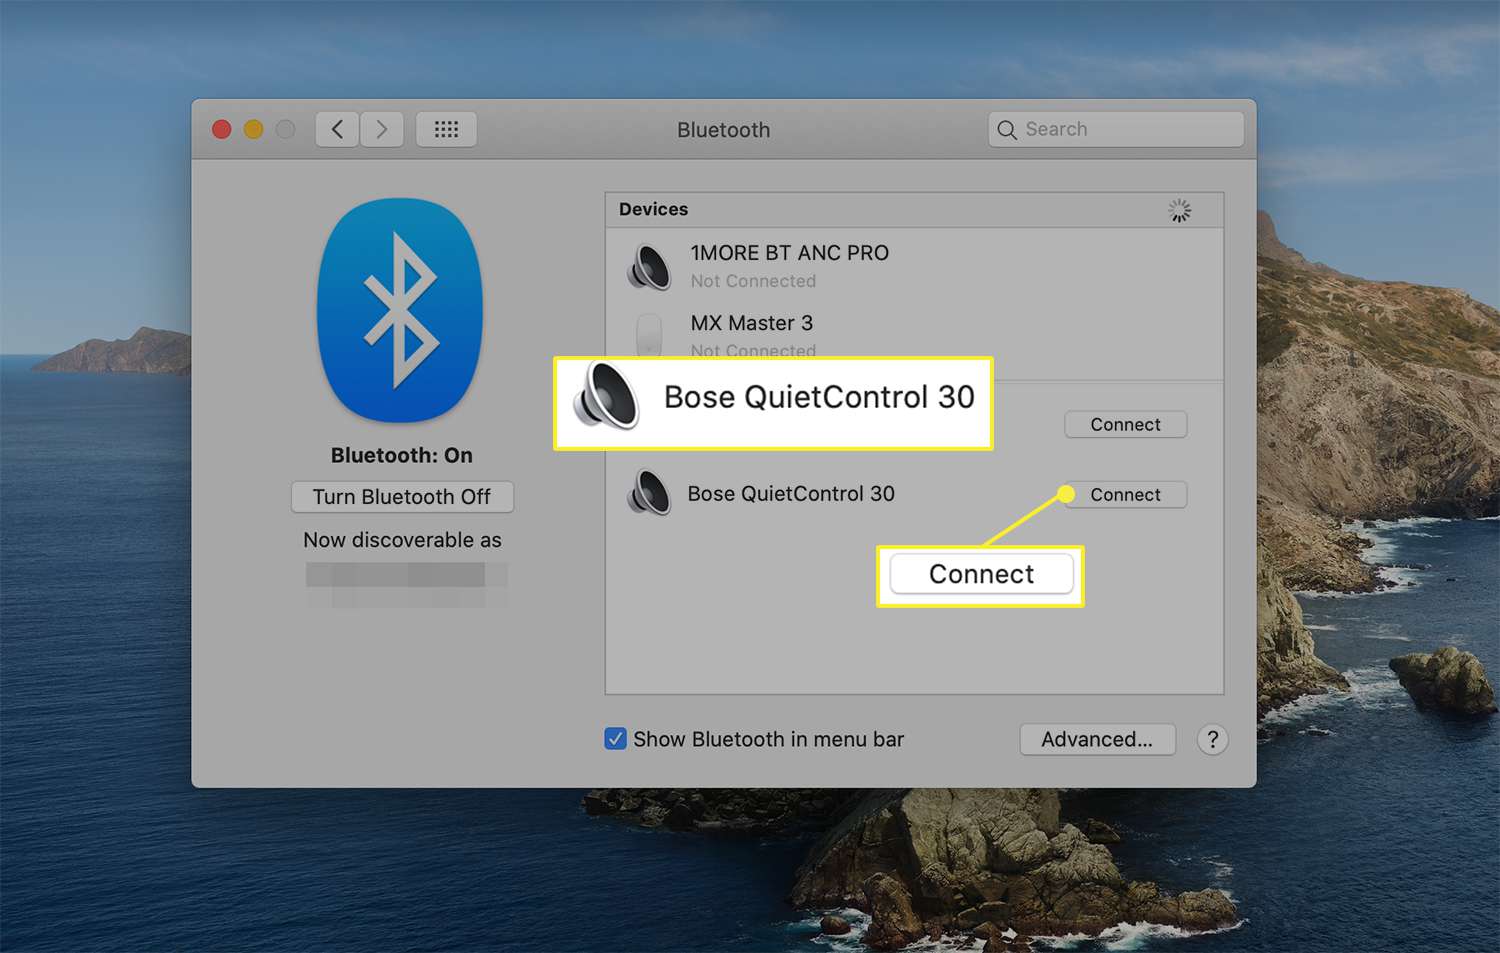Viewport: 1500px width, 953px height.
Task: Click the Now discoverable as text
Action: (402, 540)
